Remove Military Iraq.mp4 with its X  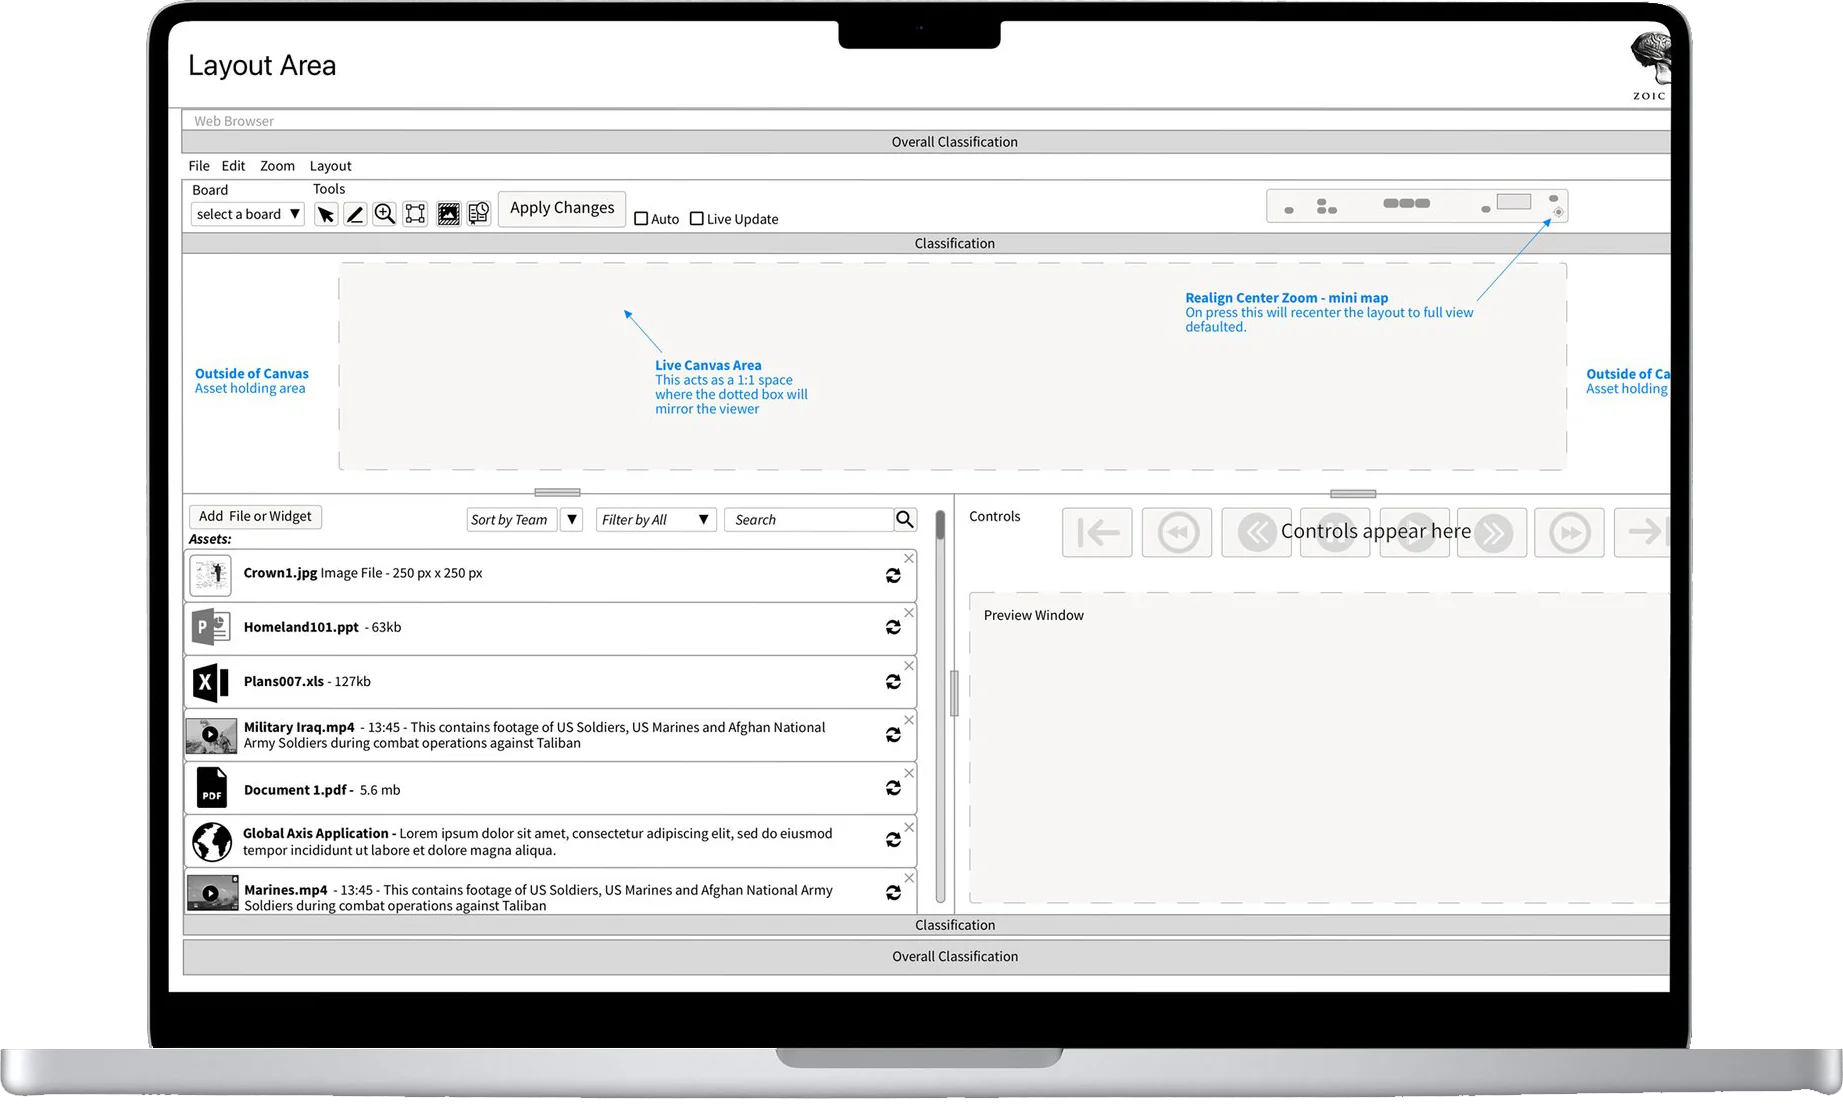909,719
